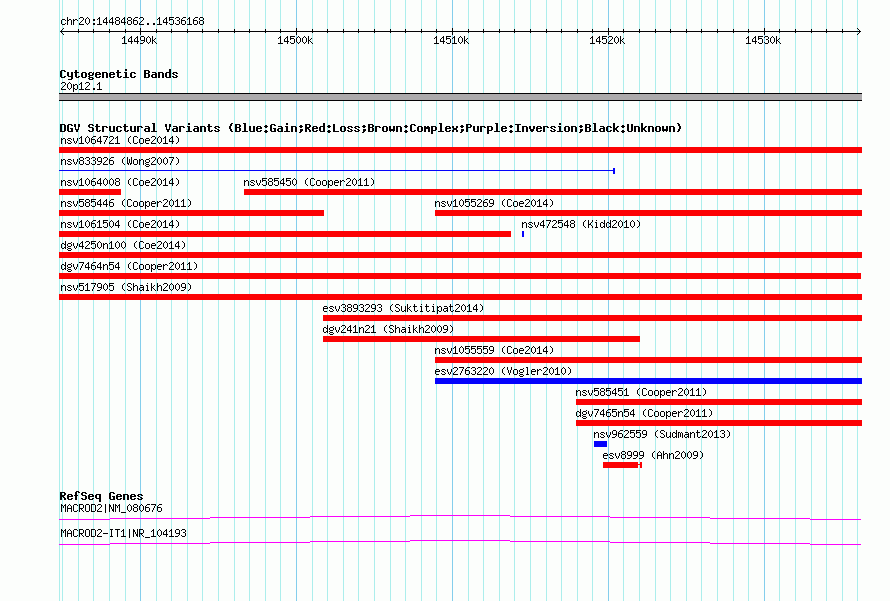The height and width of the screenshot is (601, 890).
Task: Select the red bar under dgv241n21
Action: click(x=481, y=339)
